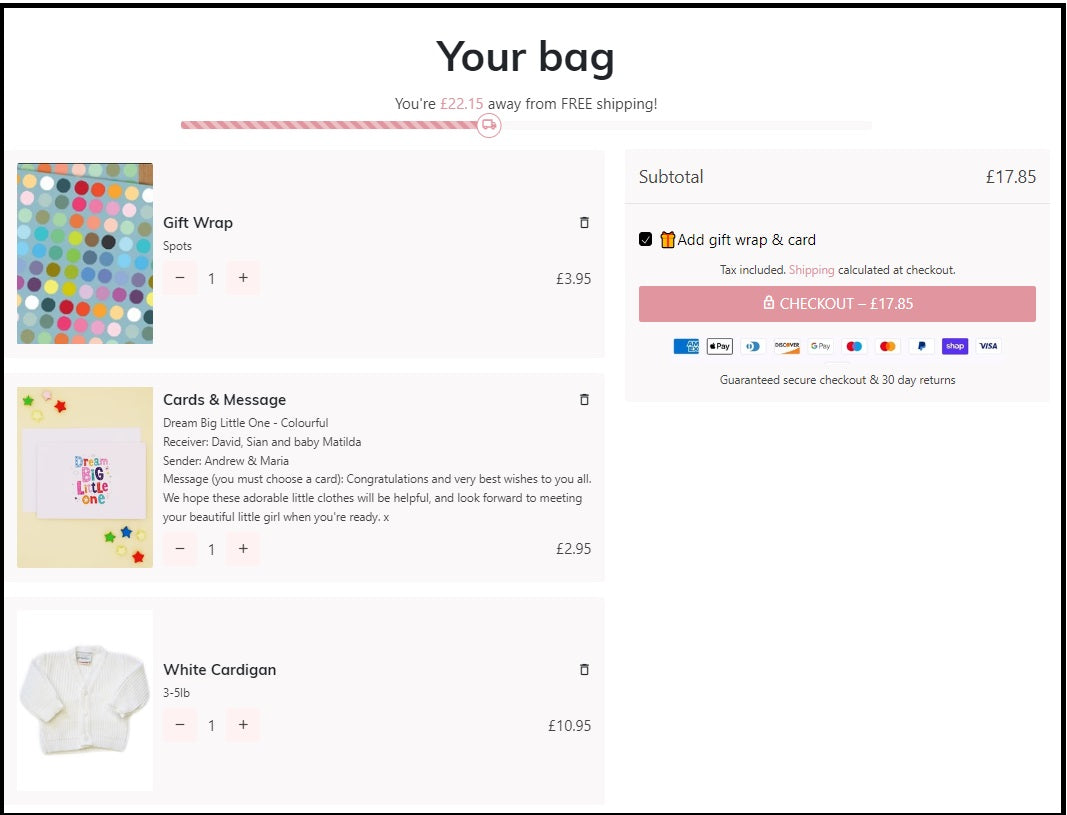Click the Visa payment icon
Image resolution: width=1067 pixels, height=815 pixels.
pos(988,346)
